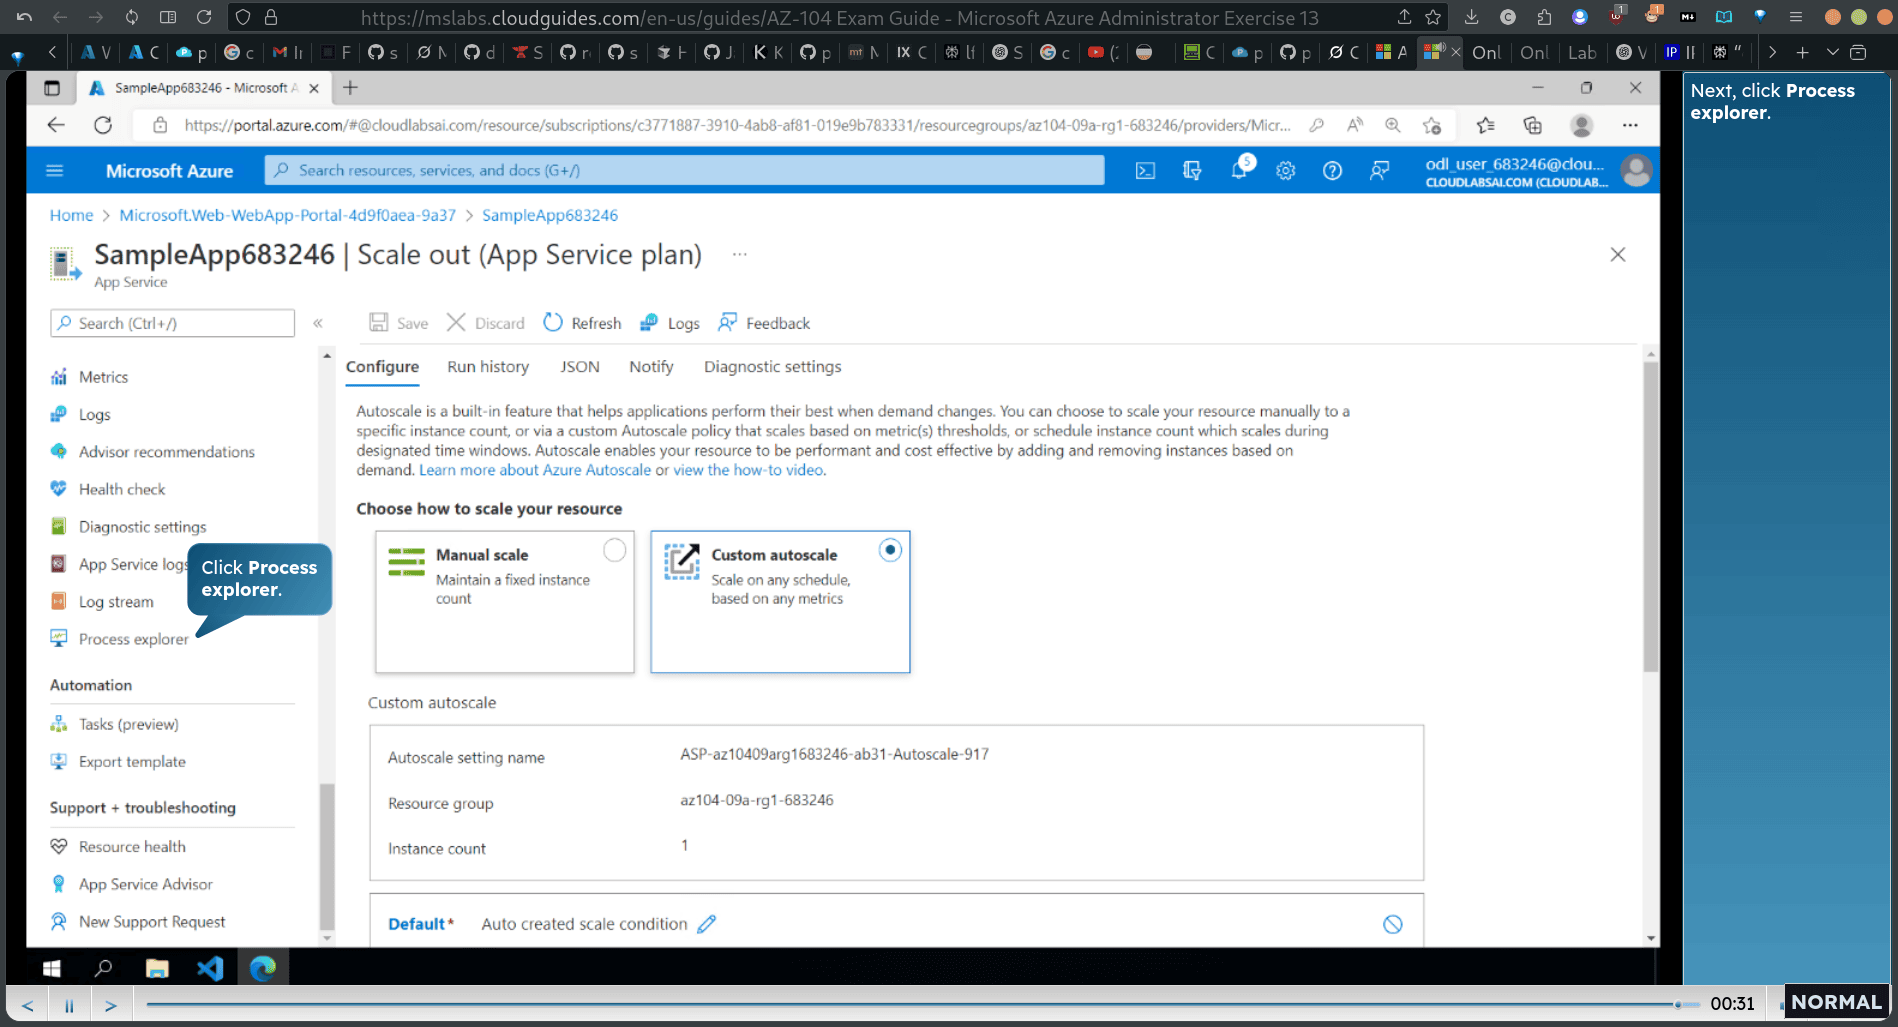1898x1027 pixels.
Task: Open Metrics in the sidebar
Action: (x=103, y=377)
